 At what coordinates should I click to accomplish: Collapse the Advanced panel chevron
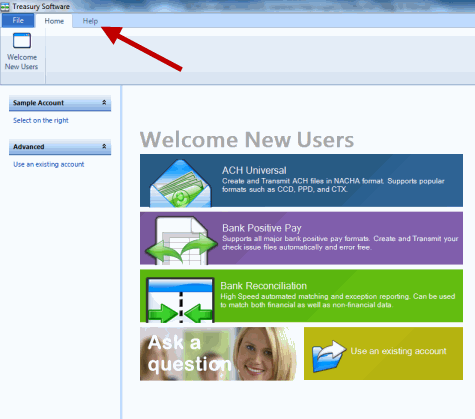pos(104,146)
